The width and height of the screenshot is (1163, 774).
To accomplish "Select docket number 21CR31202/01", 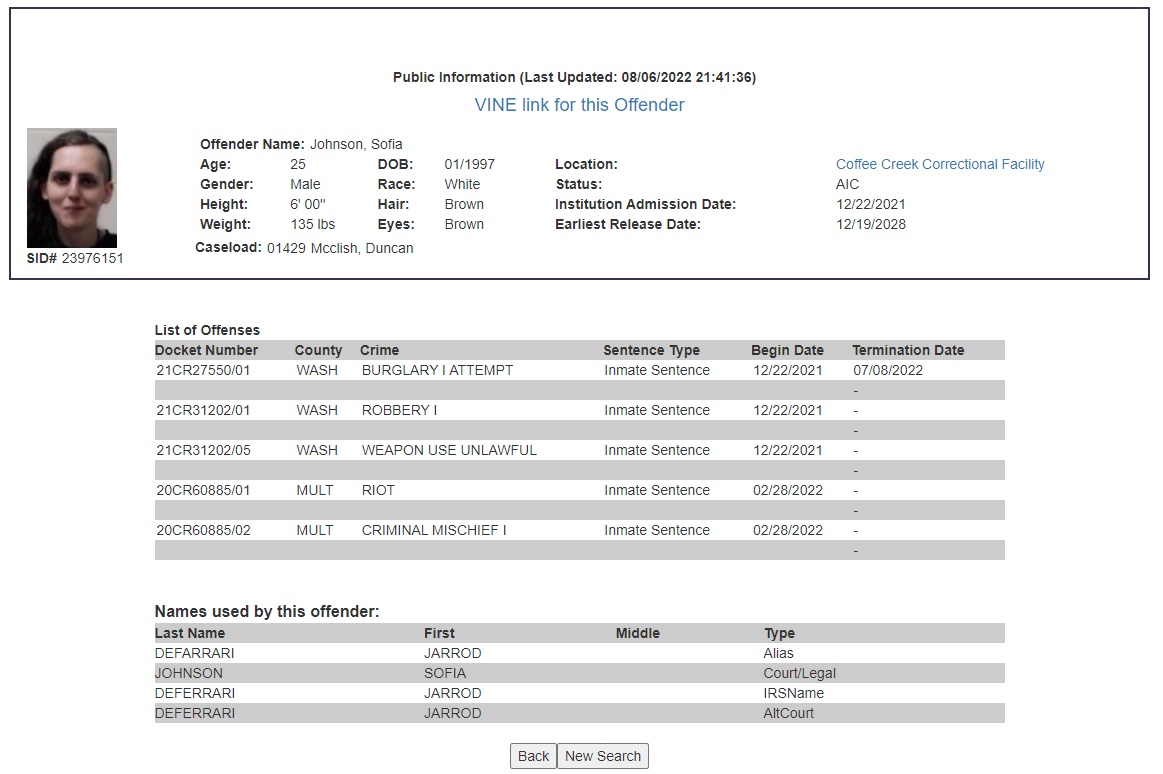I will (x=203, y=410).
